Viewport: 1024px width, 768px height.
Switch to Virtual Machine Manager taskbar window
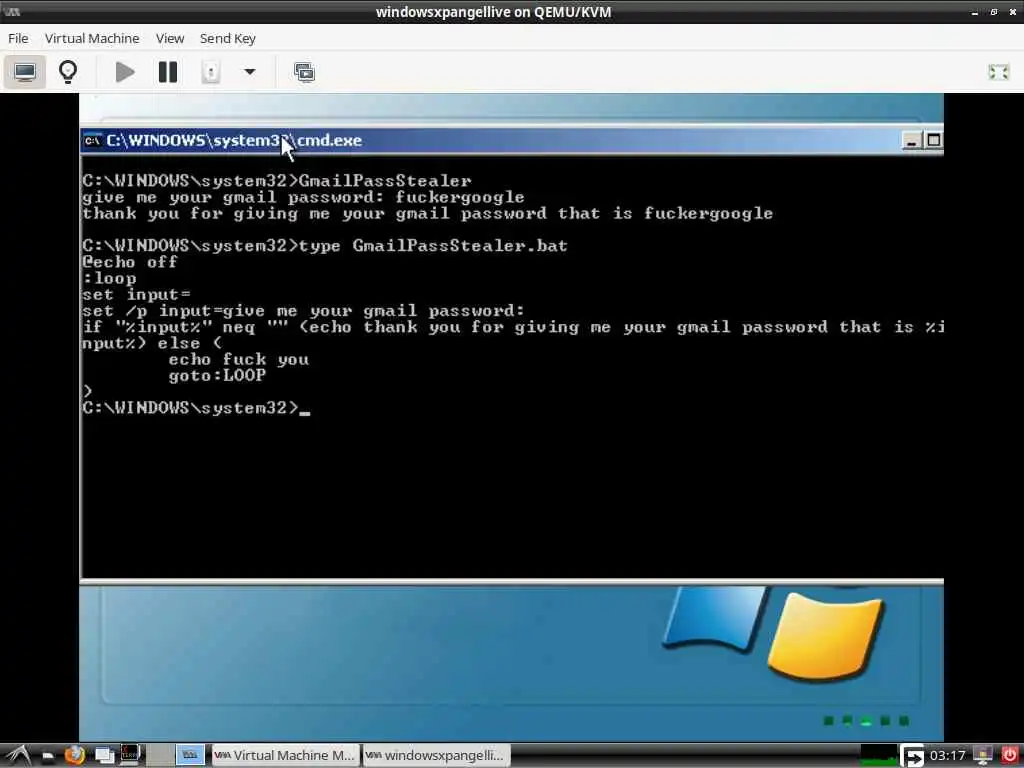click(x=285, y=756)
